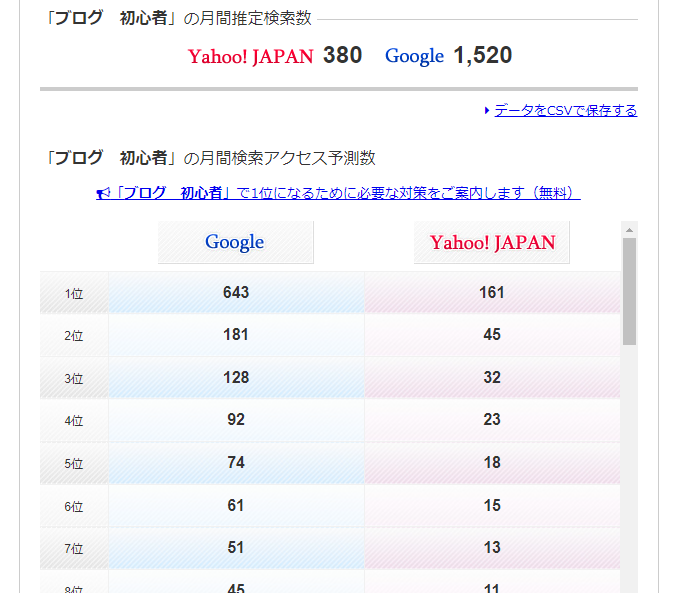Select the 3位 rank label
674x593 pixels.
(x=74, y=379)
